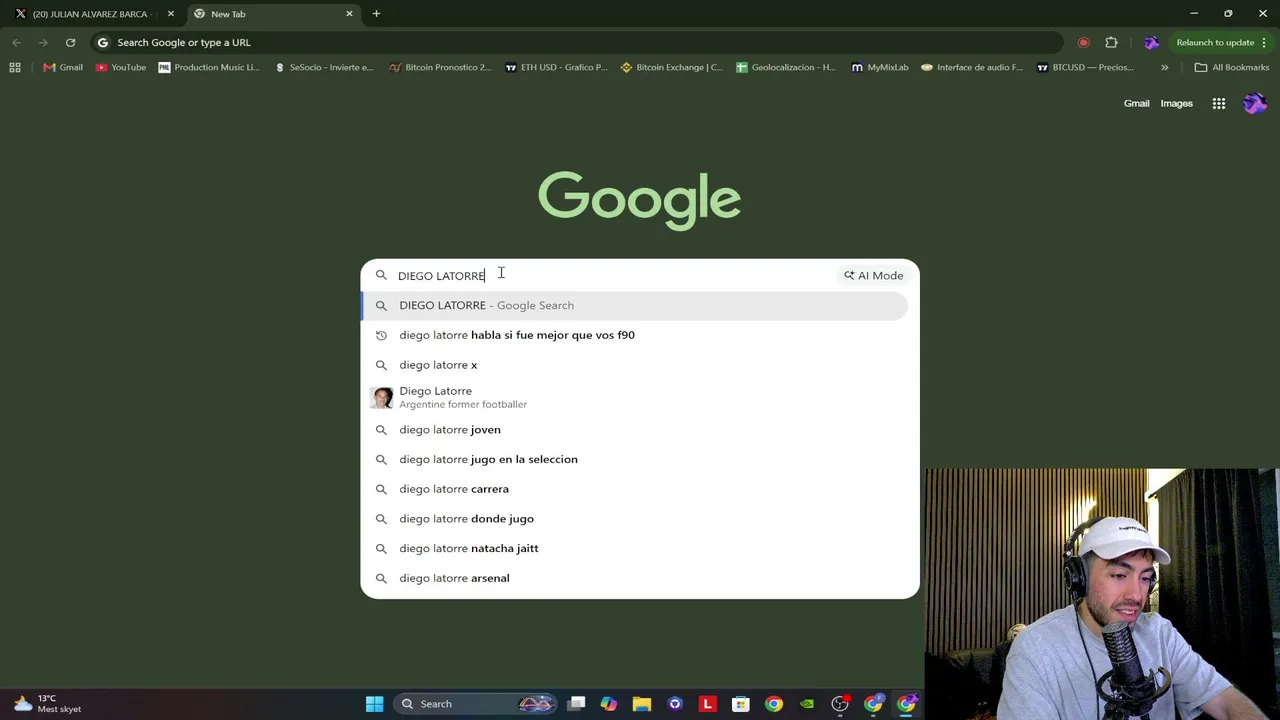The width and height of the screenshot is (1280, 720).
Task: Close the New Tab tab
Action: (349, 14)
